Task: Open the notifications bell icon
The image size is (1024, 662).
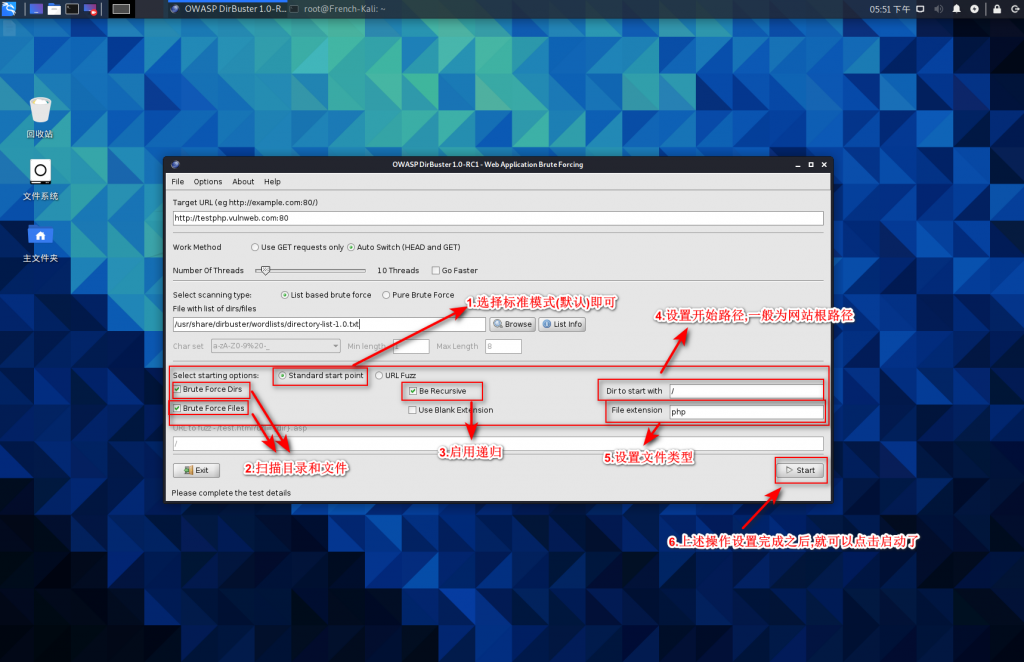Action: [x=957, y=9]
